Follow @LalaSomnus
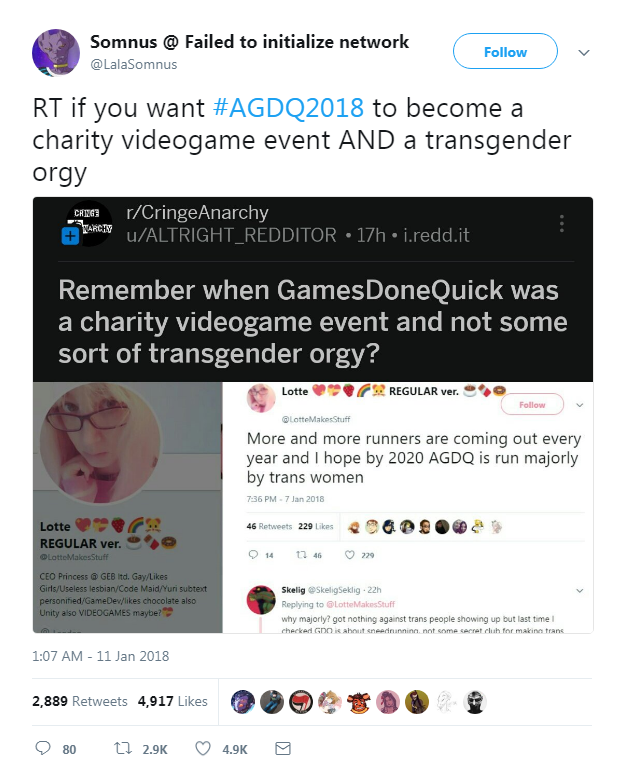This screenshot has width=623, height=778. coord(505,52)
